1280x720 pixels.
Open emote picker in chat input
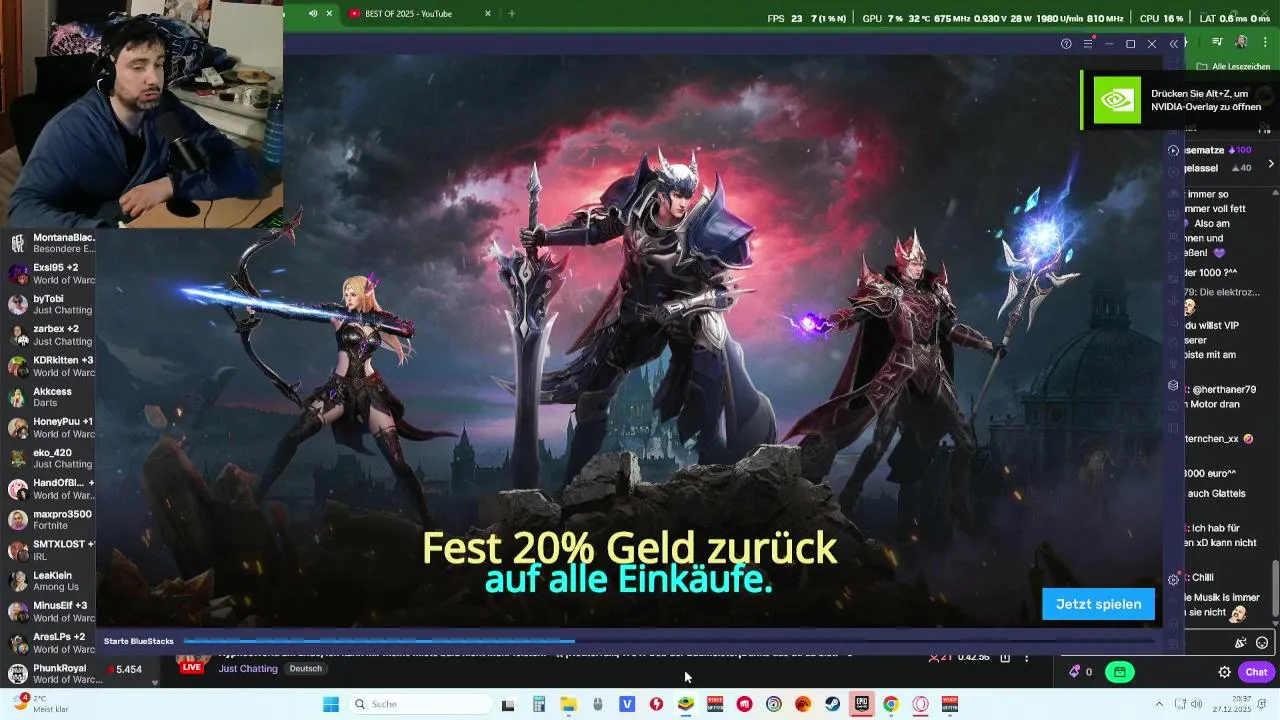click(1262, 643)
